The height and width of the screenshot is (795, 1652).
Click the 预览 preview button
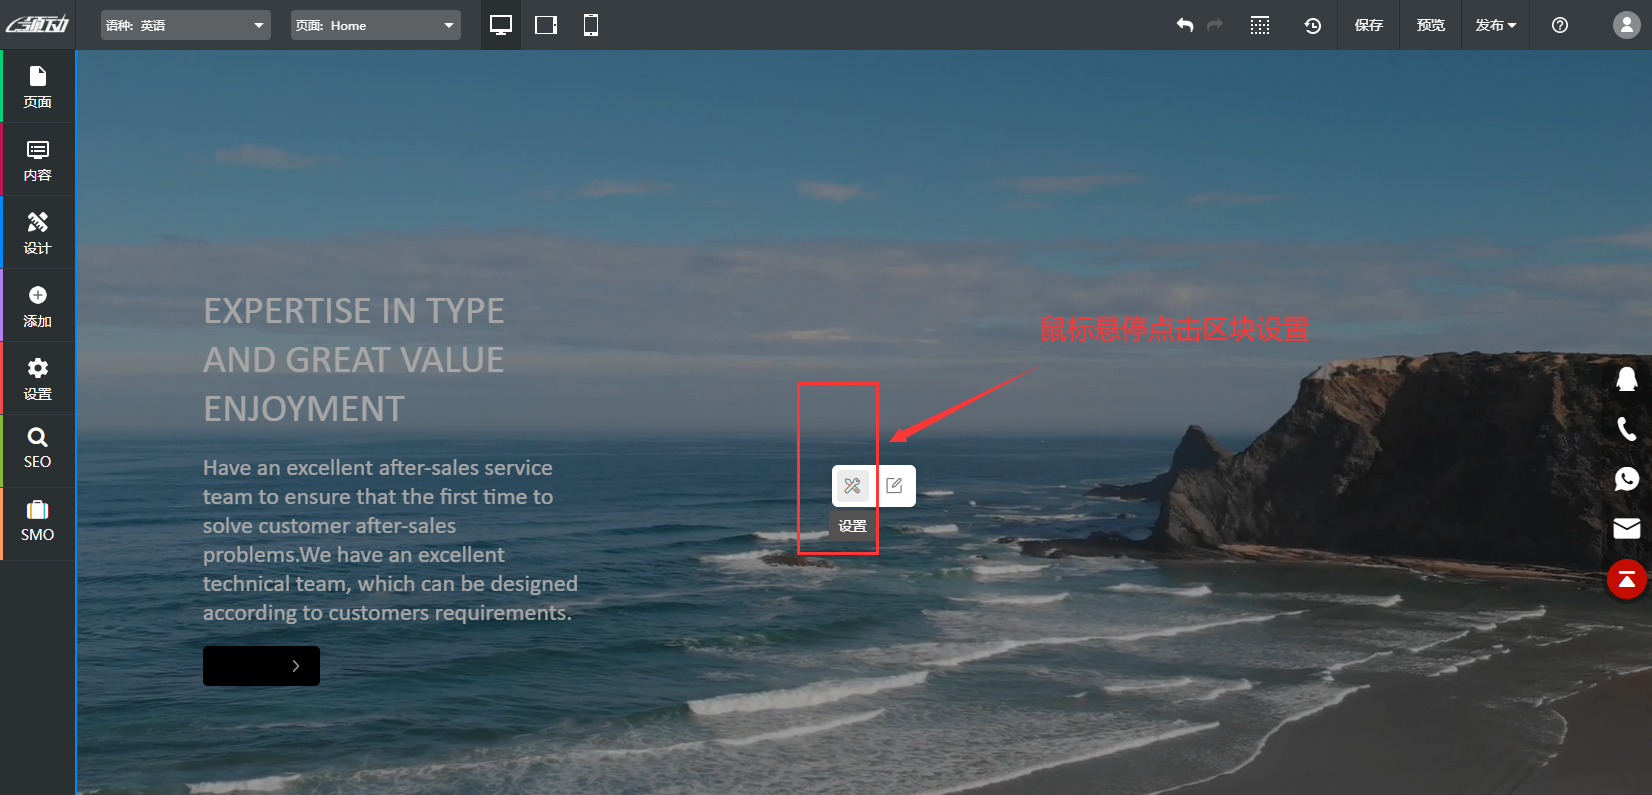pyautogui.click(x=1430, y=25)
